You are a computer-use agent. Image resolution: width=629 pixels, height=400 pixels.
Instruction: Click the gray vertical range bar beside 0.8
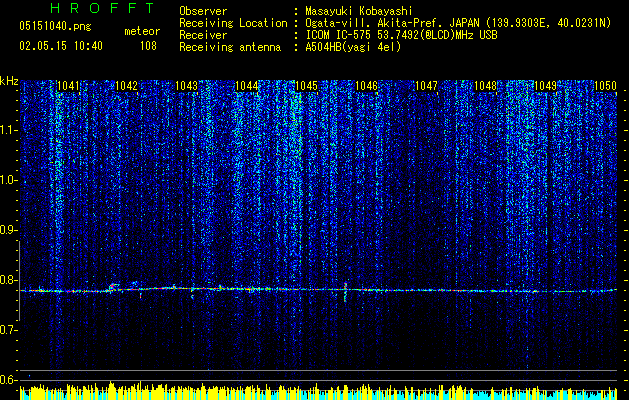19,281
